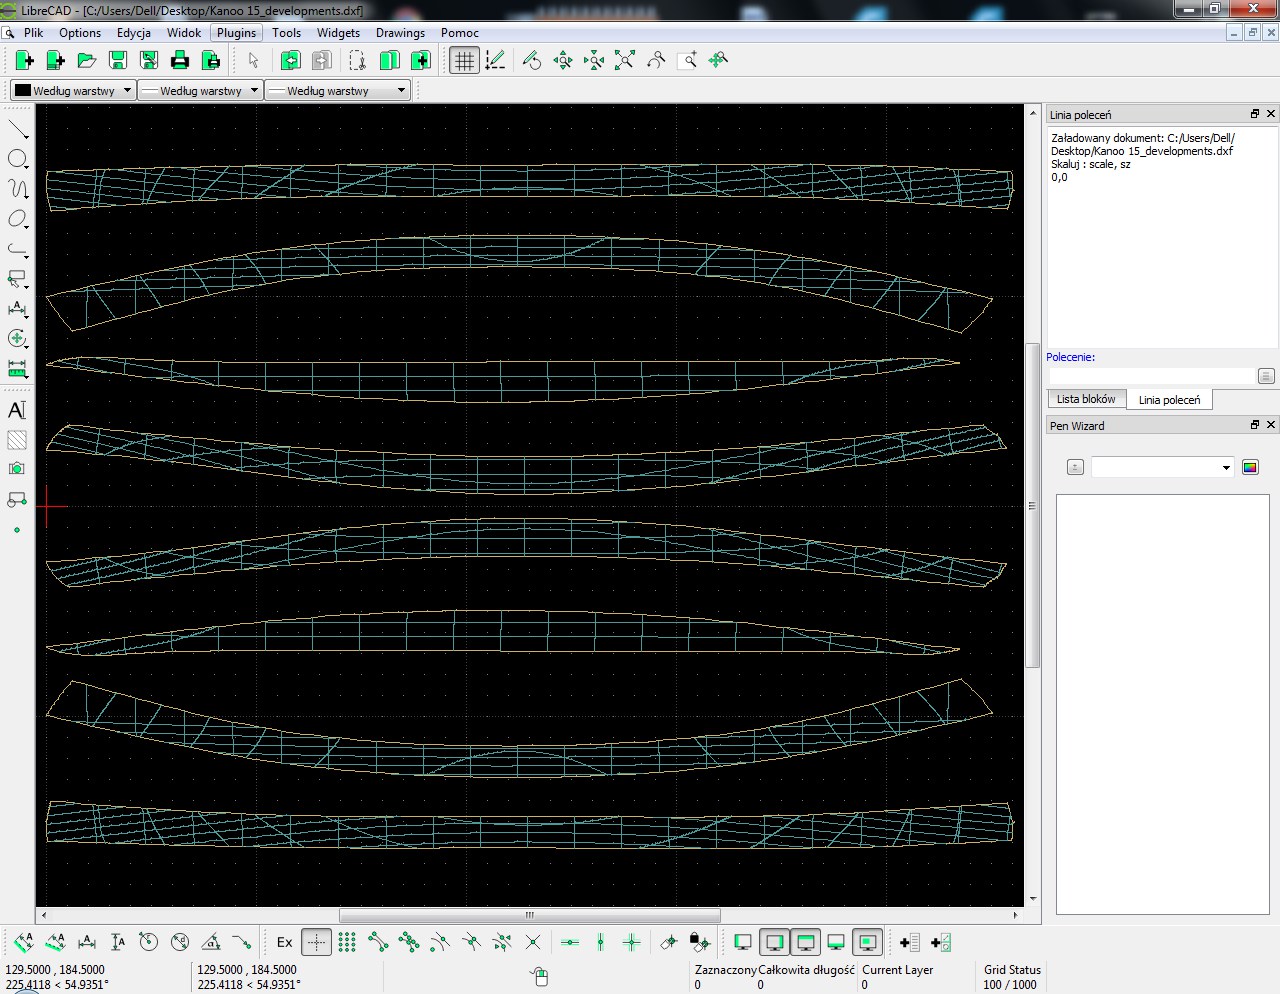Screen dimensions: 1280x994
Task: Open the Edycja menu
Action: click(x=134, y=32)
